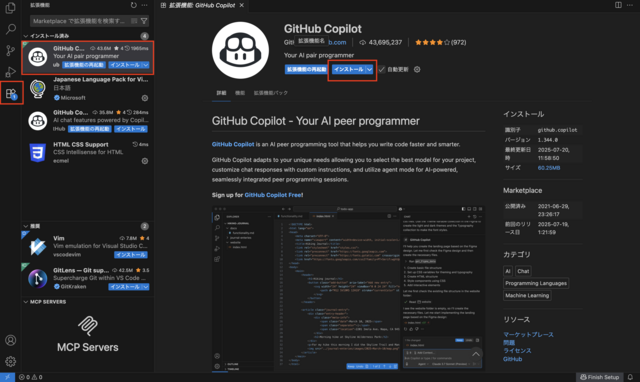The height and width of the screenshot is (382, 640).
Task: Open the Copilot demo screenshot image
Action: pyautogui.click(x=348, y=288)
